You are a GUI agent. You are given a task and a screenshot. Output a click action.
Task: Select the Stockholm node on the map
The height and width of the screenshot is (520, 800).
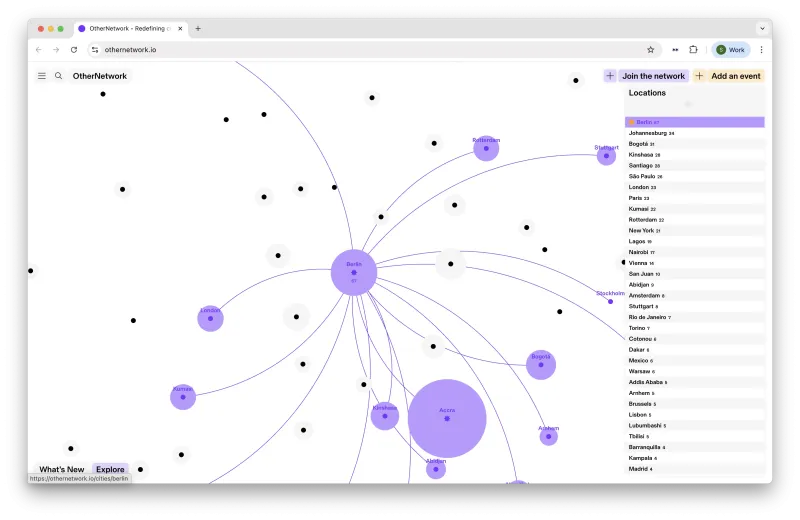[610, 301]
